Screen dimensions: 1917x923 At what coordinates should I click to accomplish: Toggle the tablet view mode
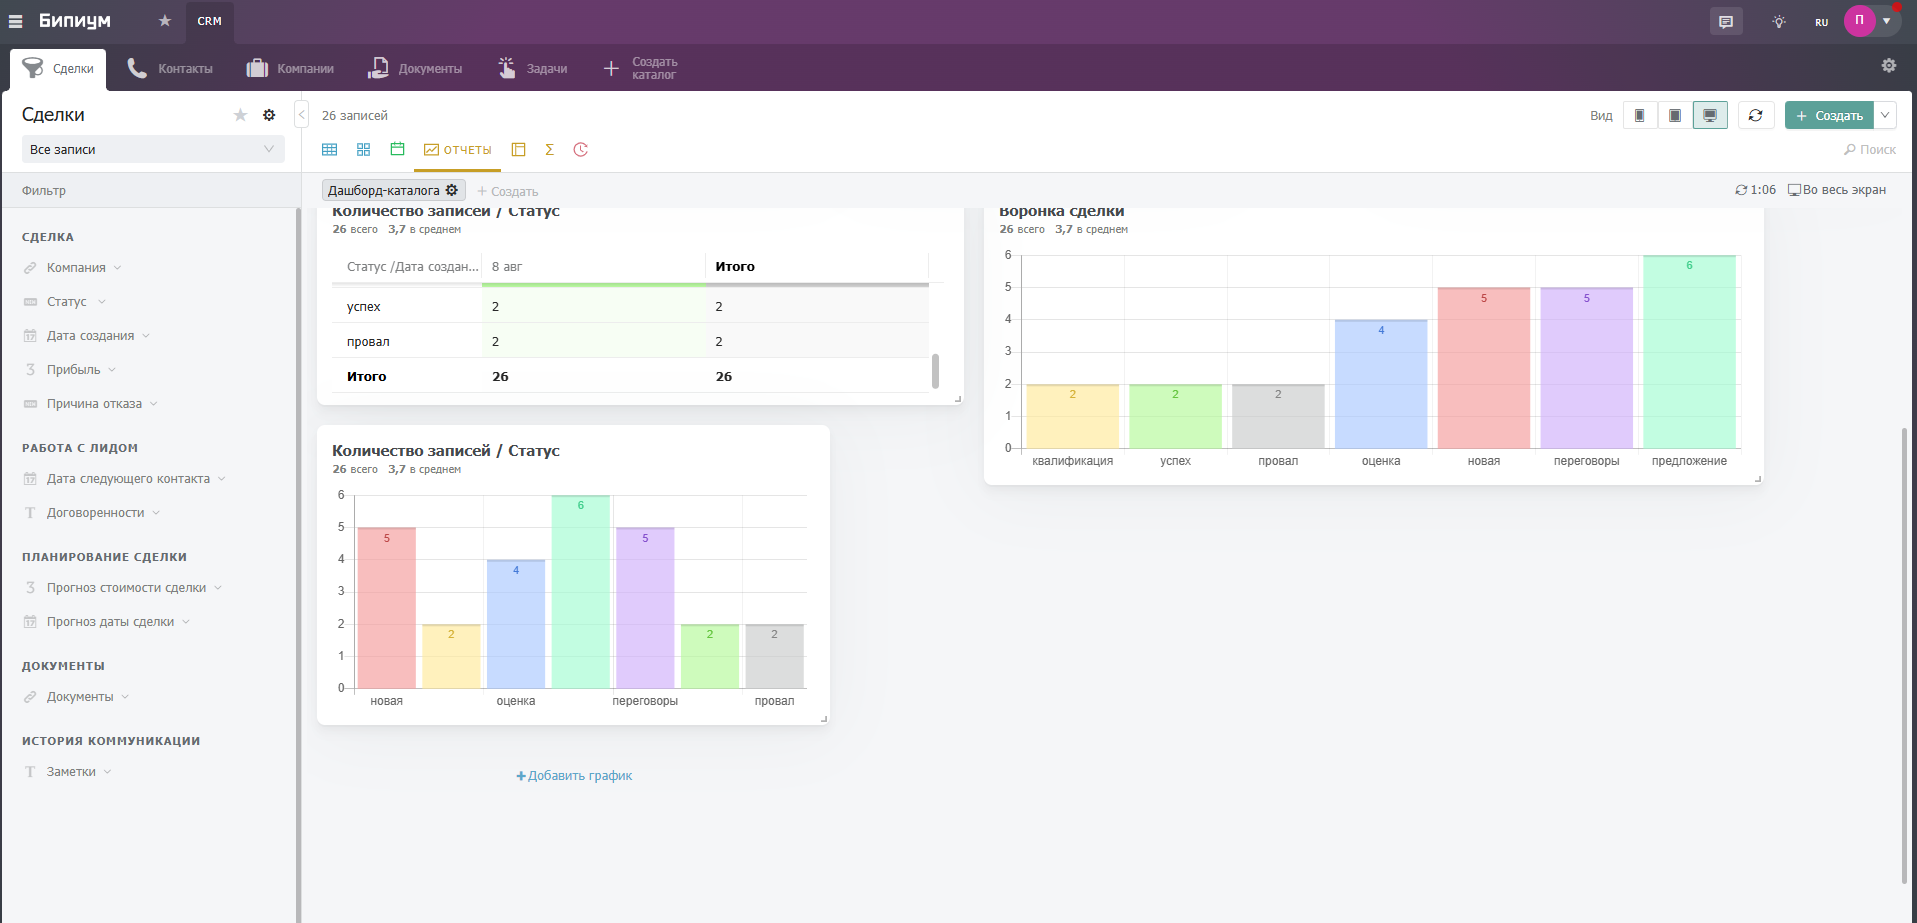[x=1674, y=116]
